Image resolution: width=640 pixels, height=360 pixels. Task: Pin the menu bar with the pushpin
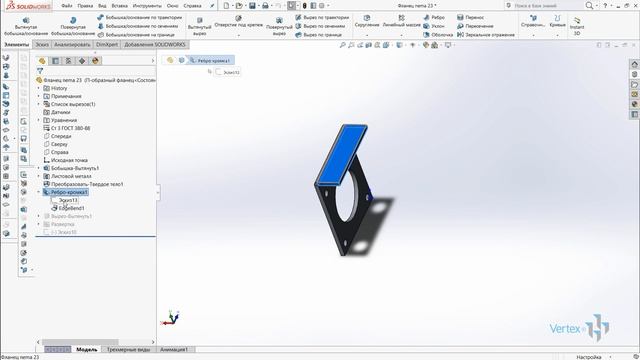coord(212,6)
